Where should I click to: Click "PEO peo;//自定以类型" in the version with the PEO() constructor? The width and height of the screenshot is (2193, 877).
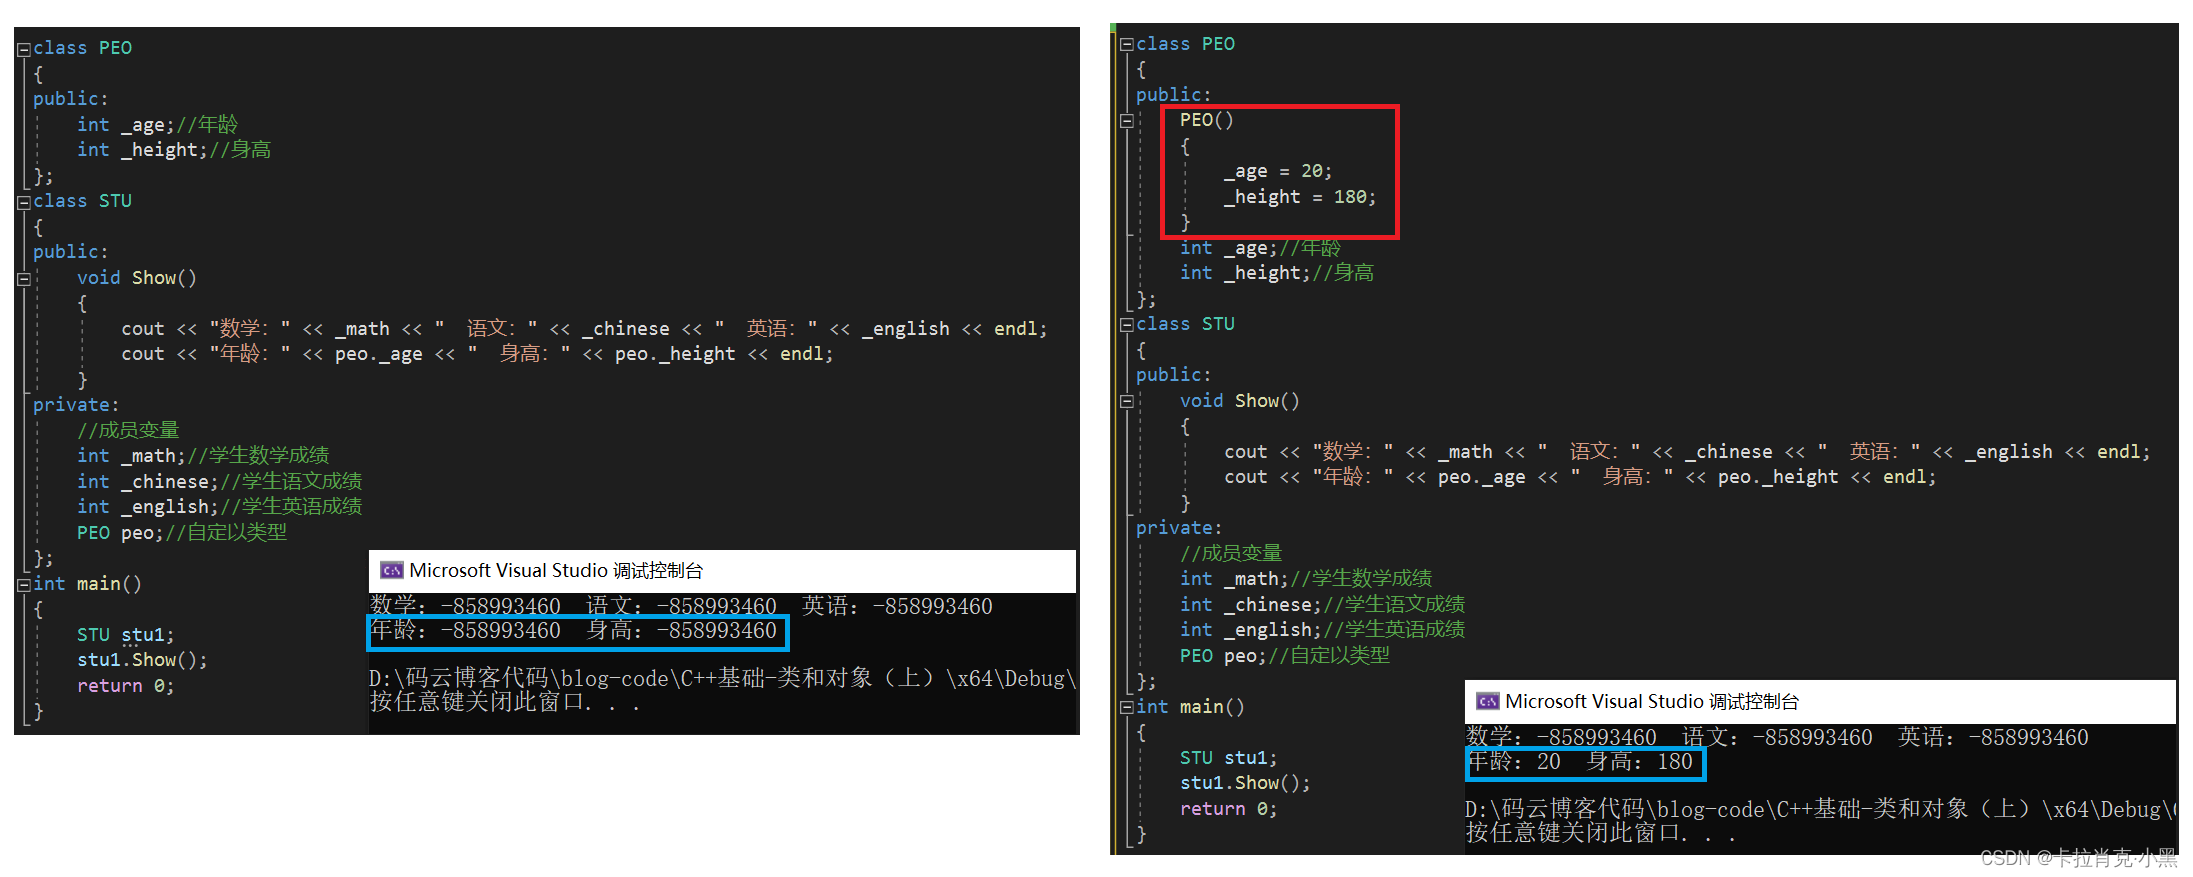pos(1285,656)
